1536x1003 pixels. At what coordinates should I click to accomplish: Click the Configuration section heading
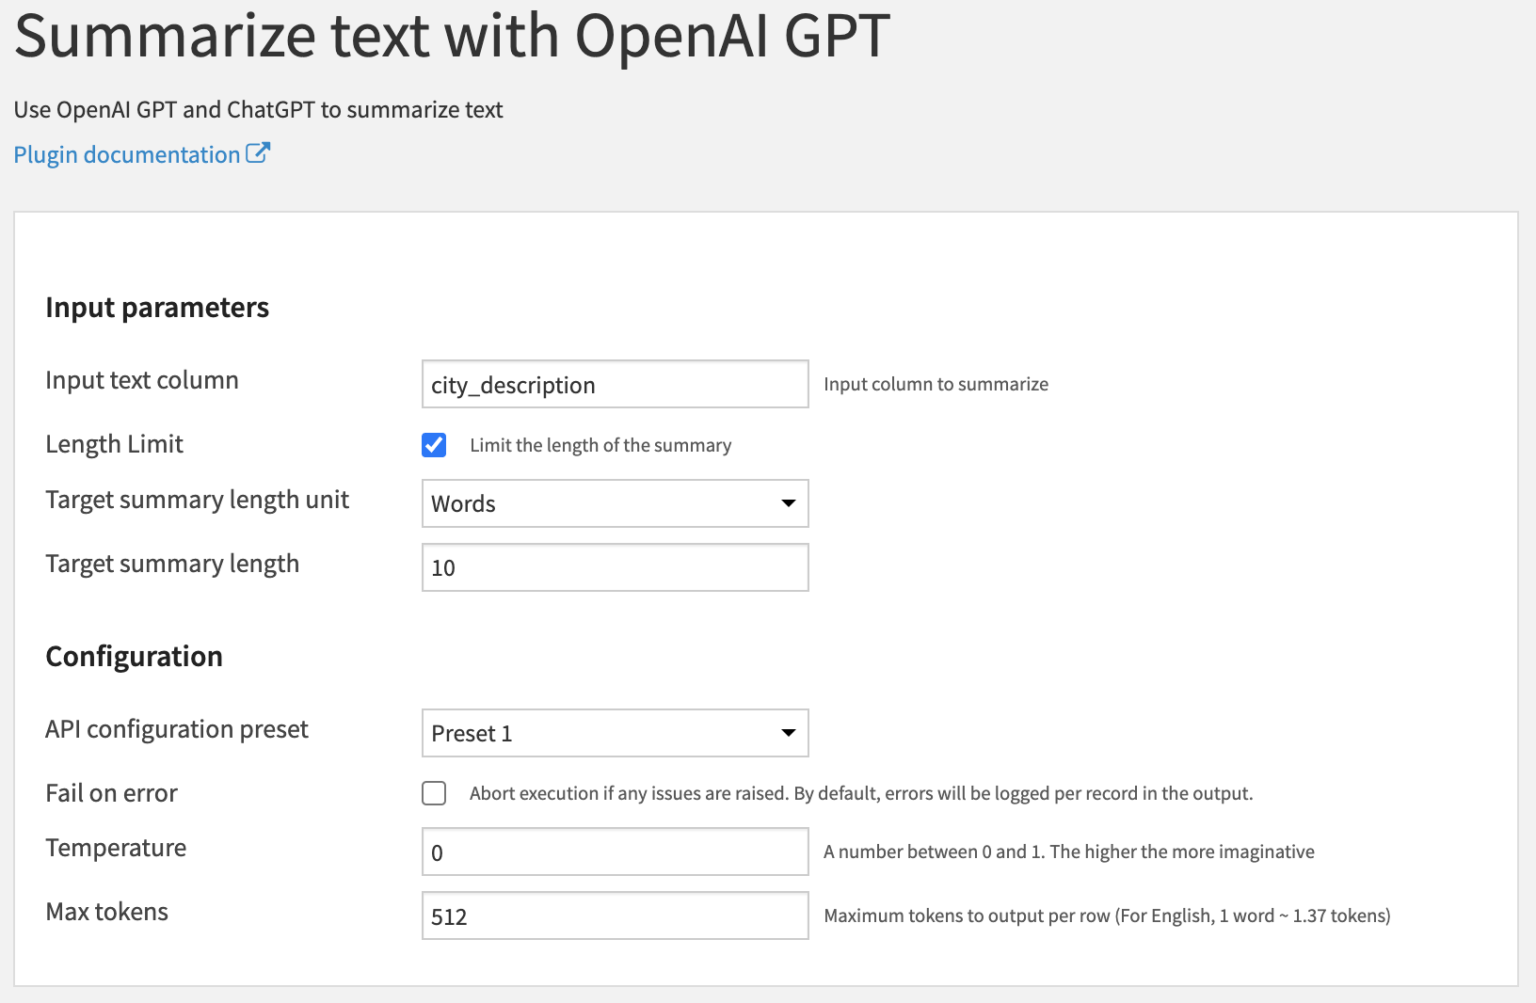[x=133, y=657]
